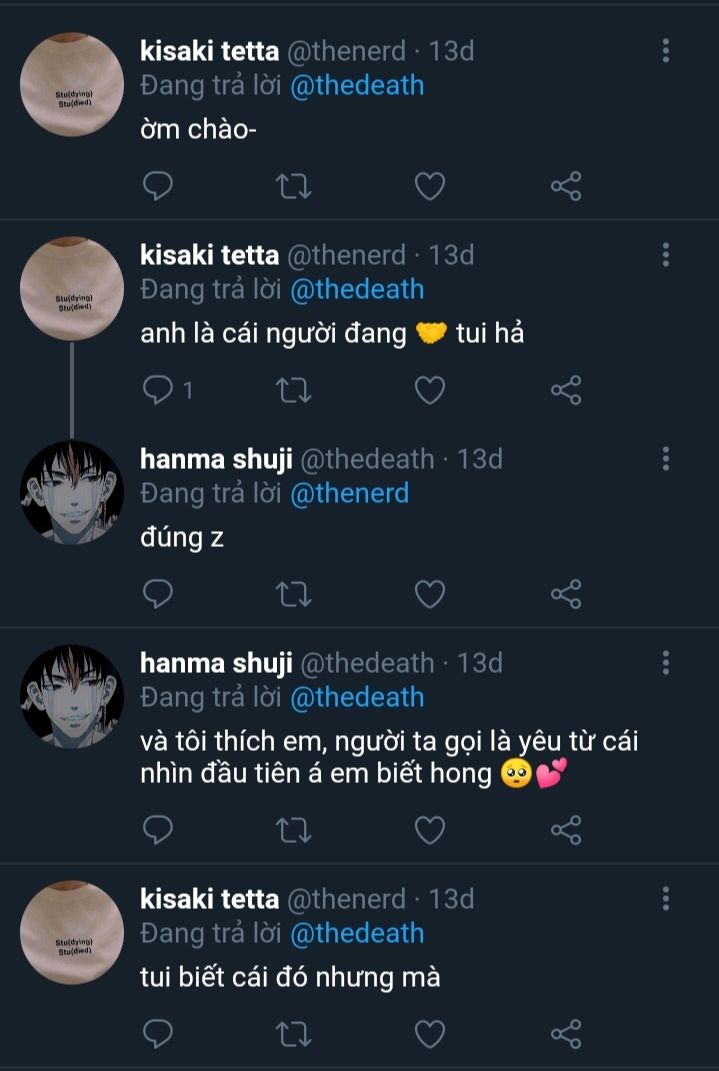
Task: Retweet the "ờm chào-" tweet
Action: tap(293, 186)
